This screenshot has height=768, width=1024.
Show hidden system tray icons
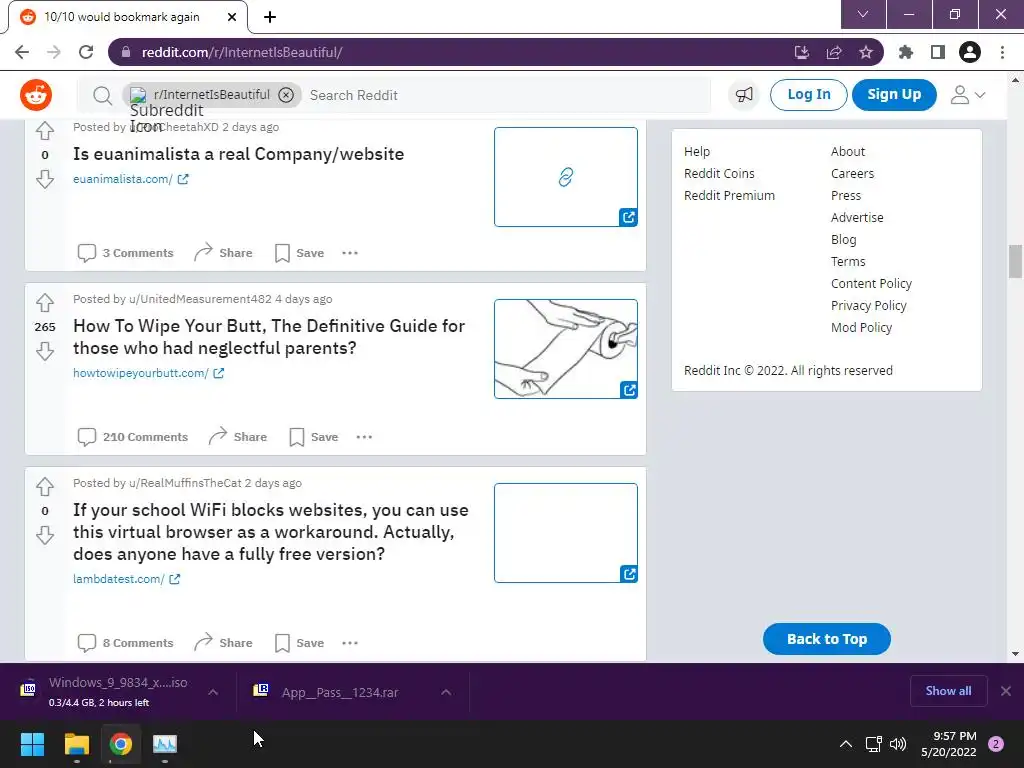coord(846,744)
